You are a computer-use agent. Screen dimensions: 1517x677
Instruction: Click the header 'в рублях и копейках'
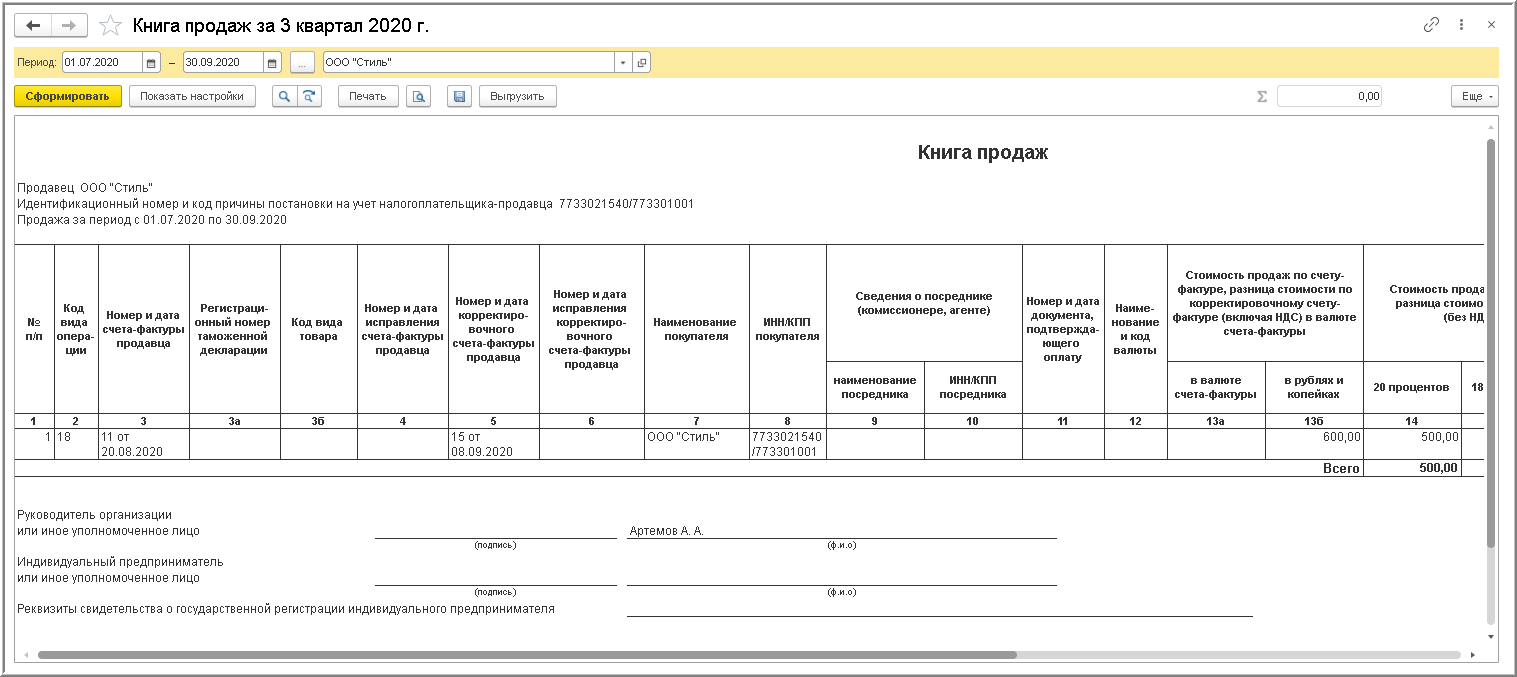(x=1314, y=387)
